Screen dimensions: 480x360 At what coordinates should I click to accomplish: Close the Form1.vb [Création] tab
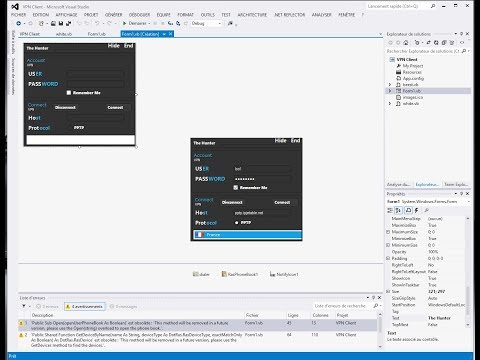tap(171, 34)
